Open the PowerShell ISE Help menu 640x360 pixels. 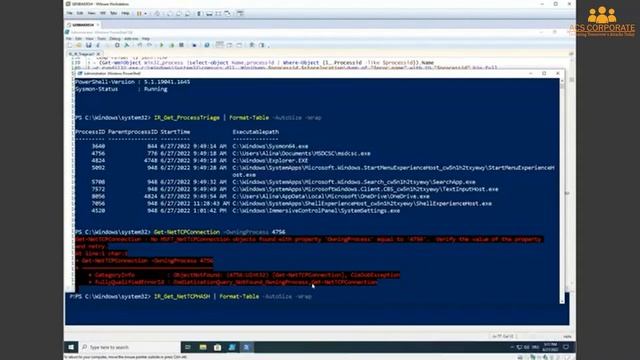146,39
